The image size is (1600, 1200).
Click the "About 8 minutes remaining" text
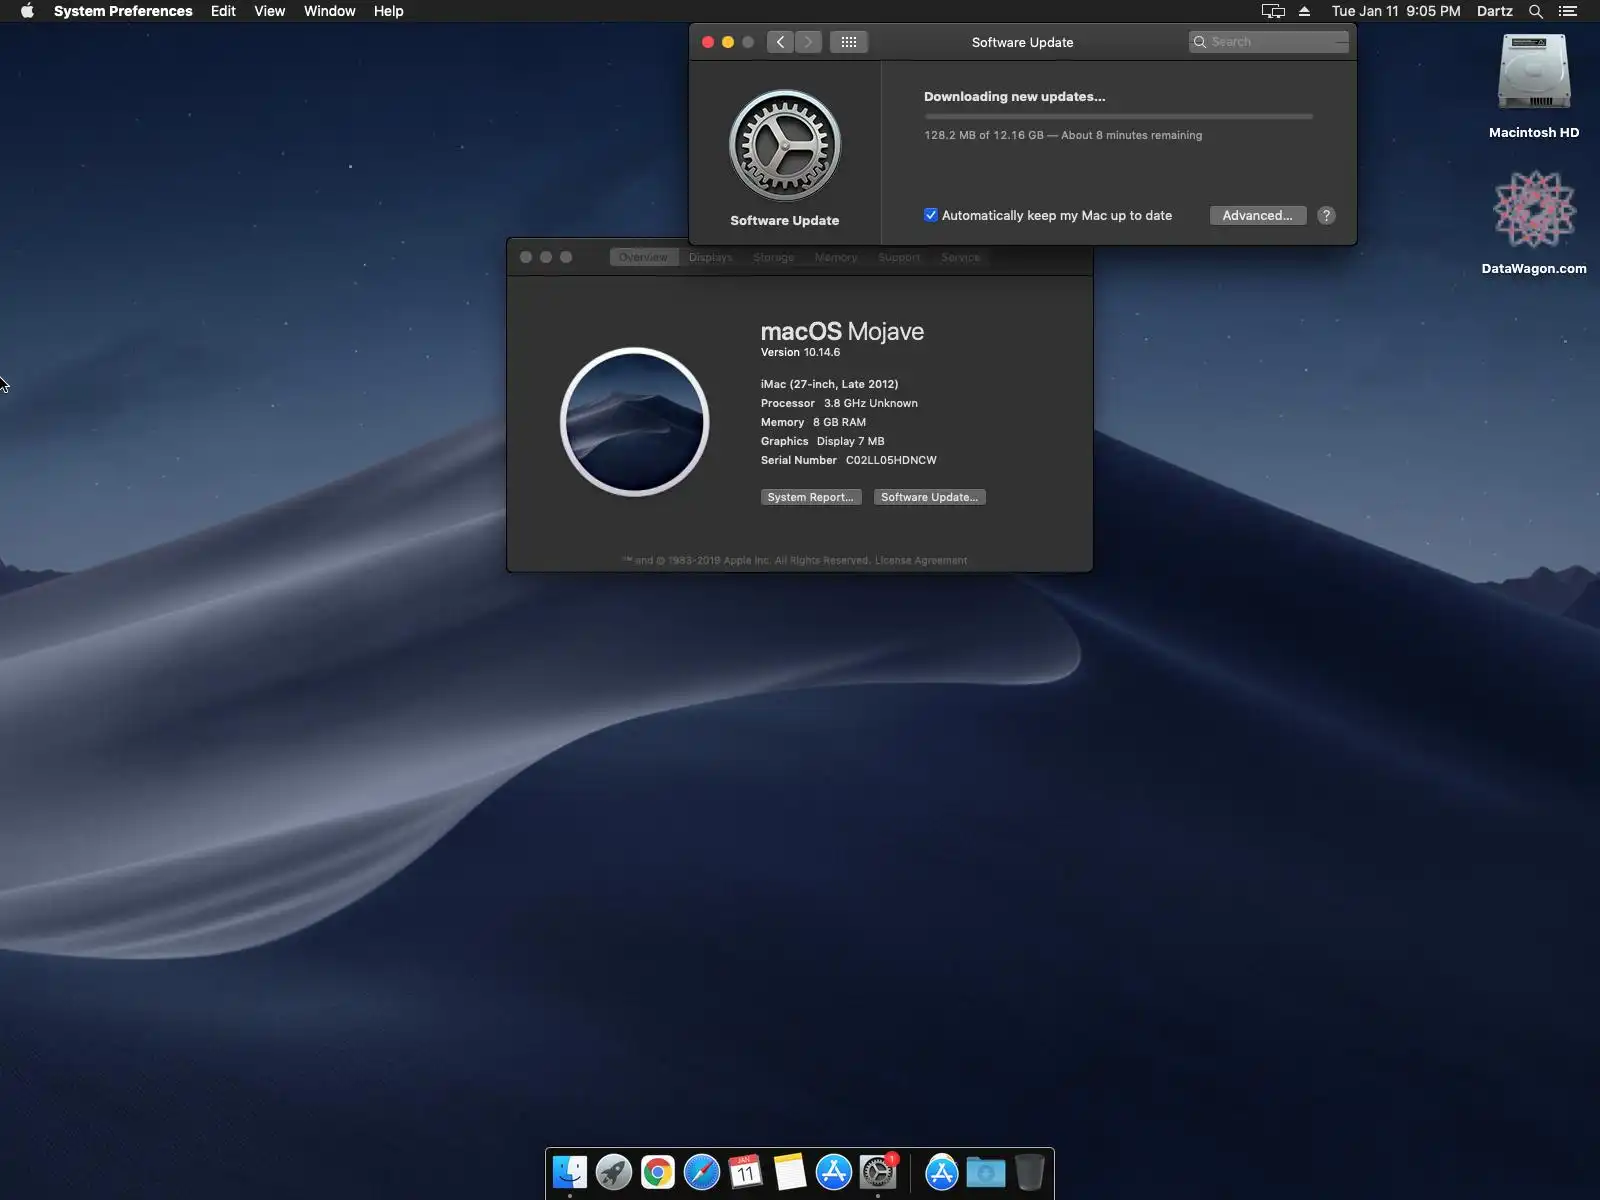pos(1132,135)
